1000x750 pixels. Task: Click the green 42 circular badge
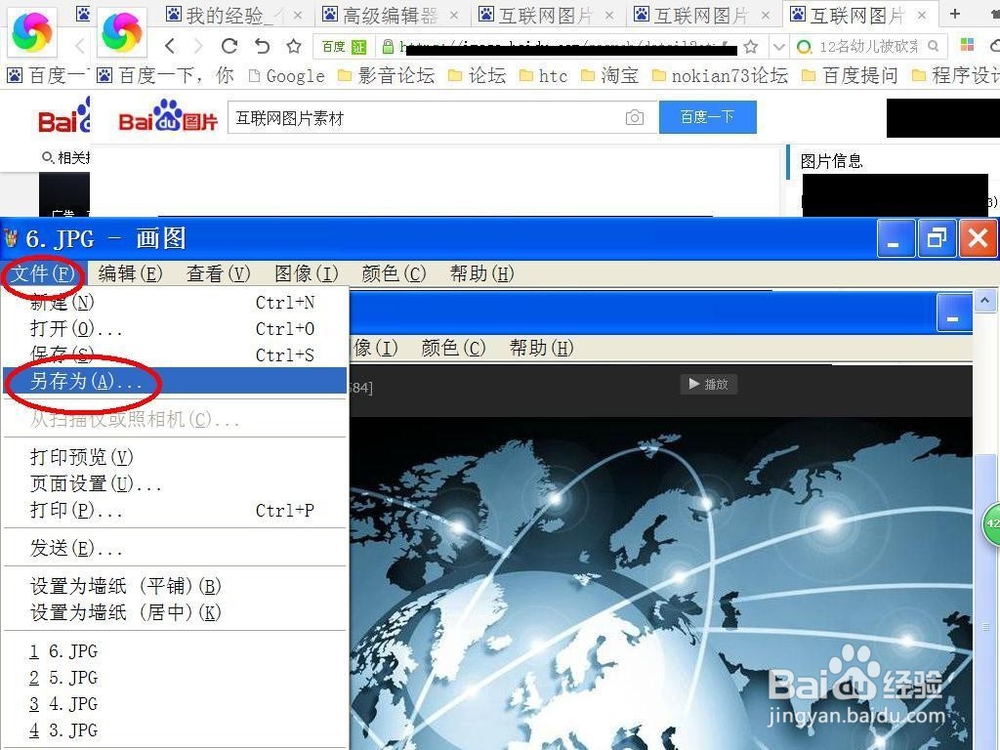pyautogui.click(x=991, y=524)
